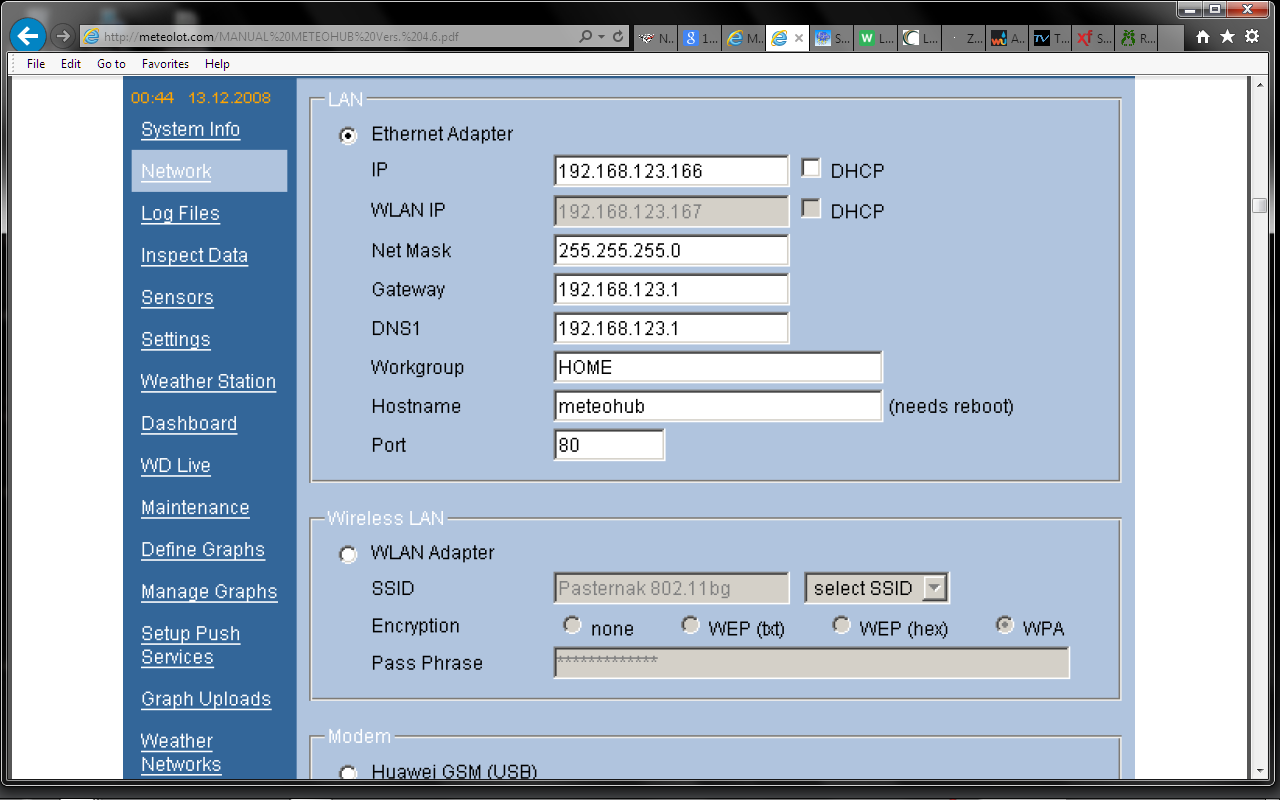Screen dimensions: 1280x800
Task: Open the Go to menu
Action: [111, 64]
